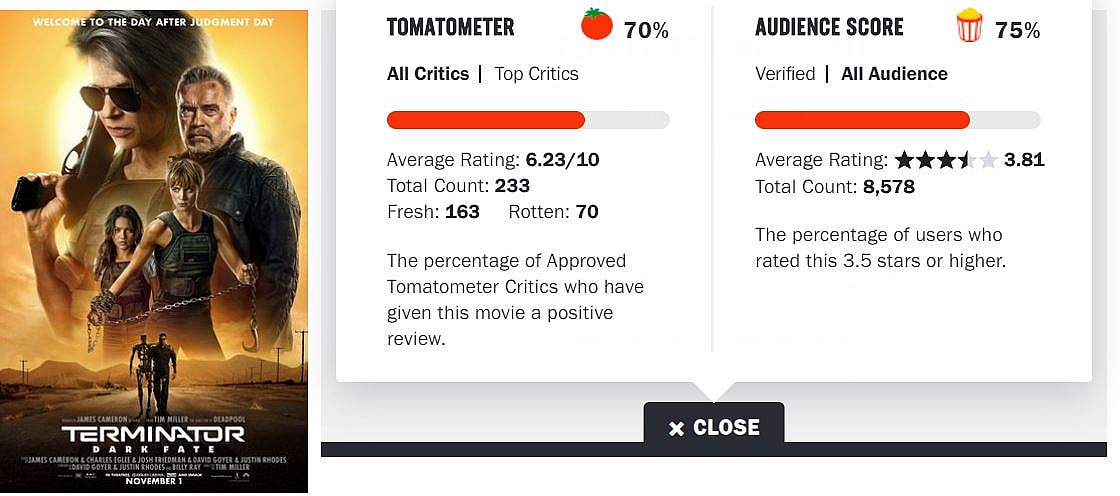This screenshot has width=1120, height=496.
Task: Click the 6.23/10 average rating
Action: point(562,160)
